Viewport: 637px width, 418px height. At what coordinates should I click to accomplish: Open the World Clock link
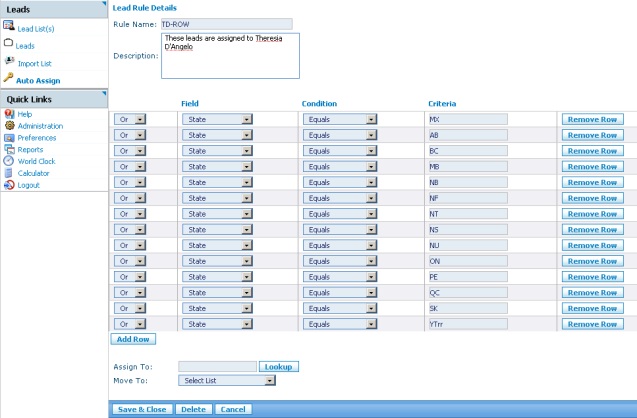[36, 161]
